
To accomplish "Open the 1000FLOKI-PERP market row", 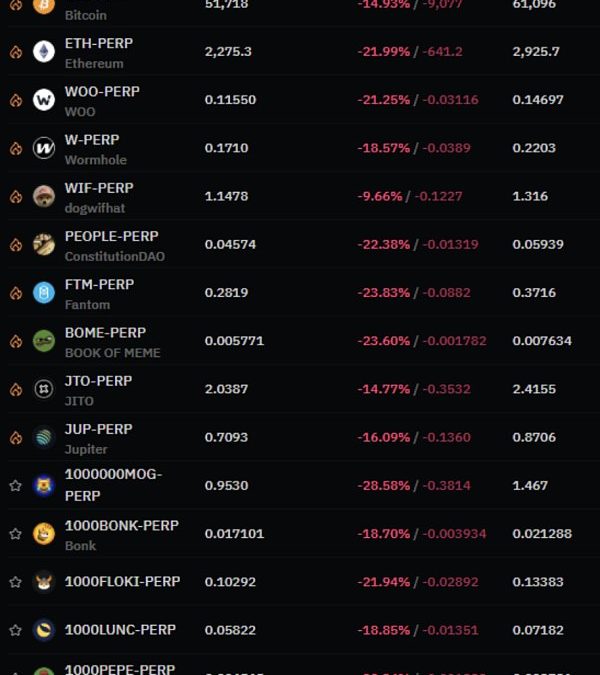I will [x=300, y=582].
